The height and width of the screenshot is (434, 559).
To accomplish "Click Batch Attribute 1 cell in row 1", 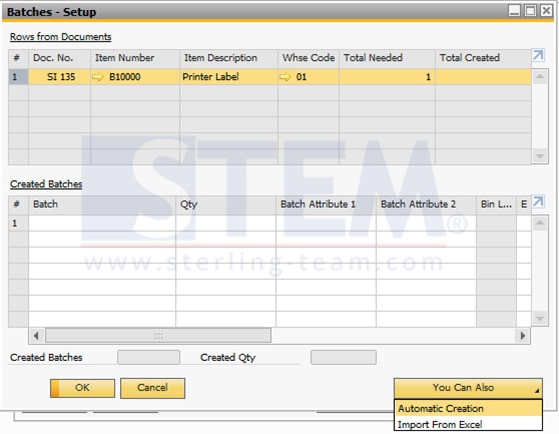I will (x=326, y=223).
